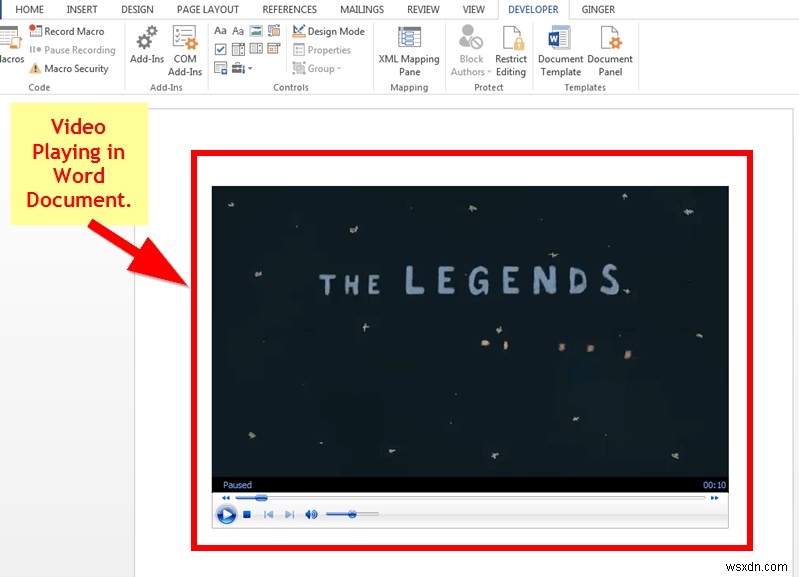Insert Building Block Gallery Content Control
The height and width of the screenshot is (577, 799).
(274, 31)
